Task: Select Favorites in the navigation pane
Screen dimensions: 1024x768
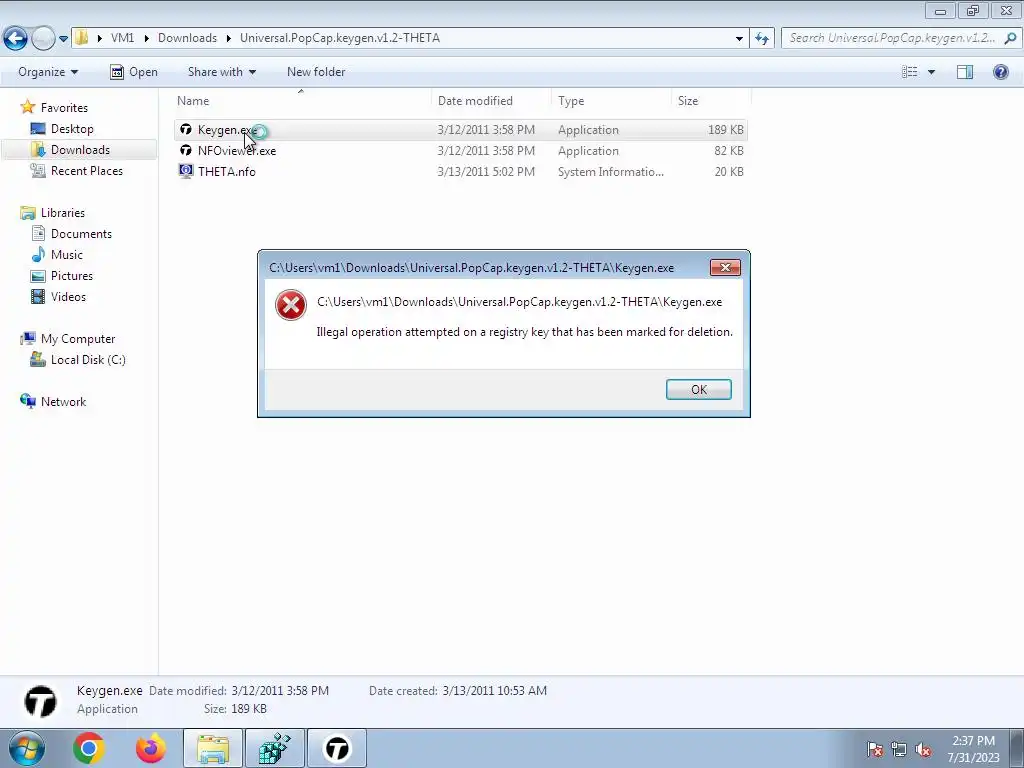Action: point(64,108)
